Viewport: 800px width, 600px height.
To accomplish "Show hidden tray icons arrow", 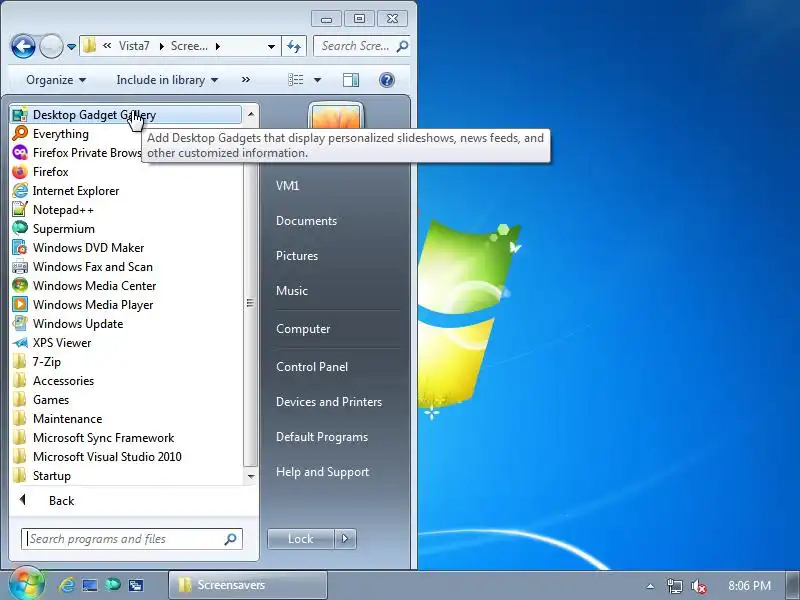I will [x=650, y=586].
